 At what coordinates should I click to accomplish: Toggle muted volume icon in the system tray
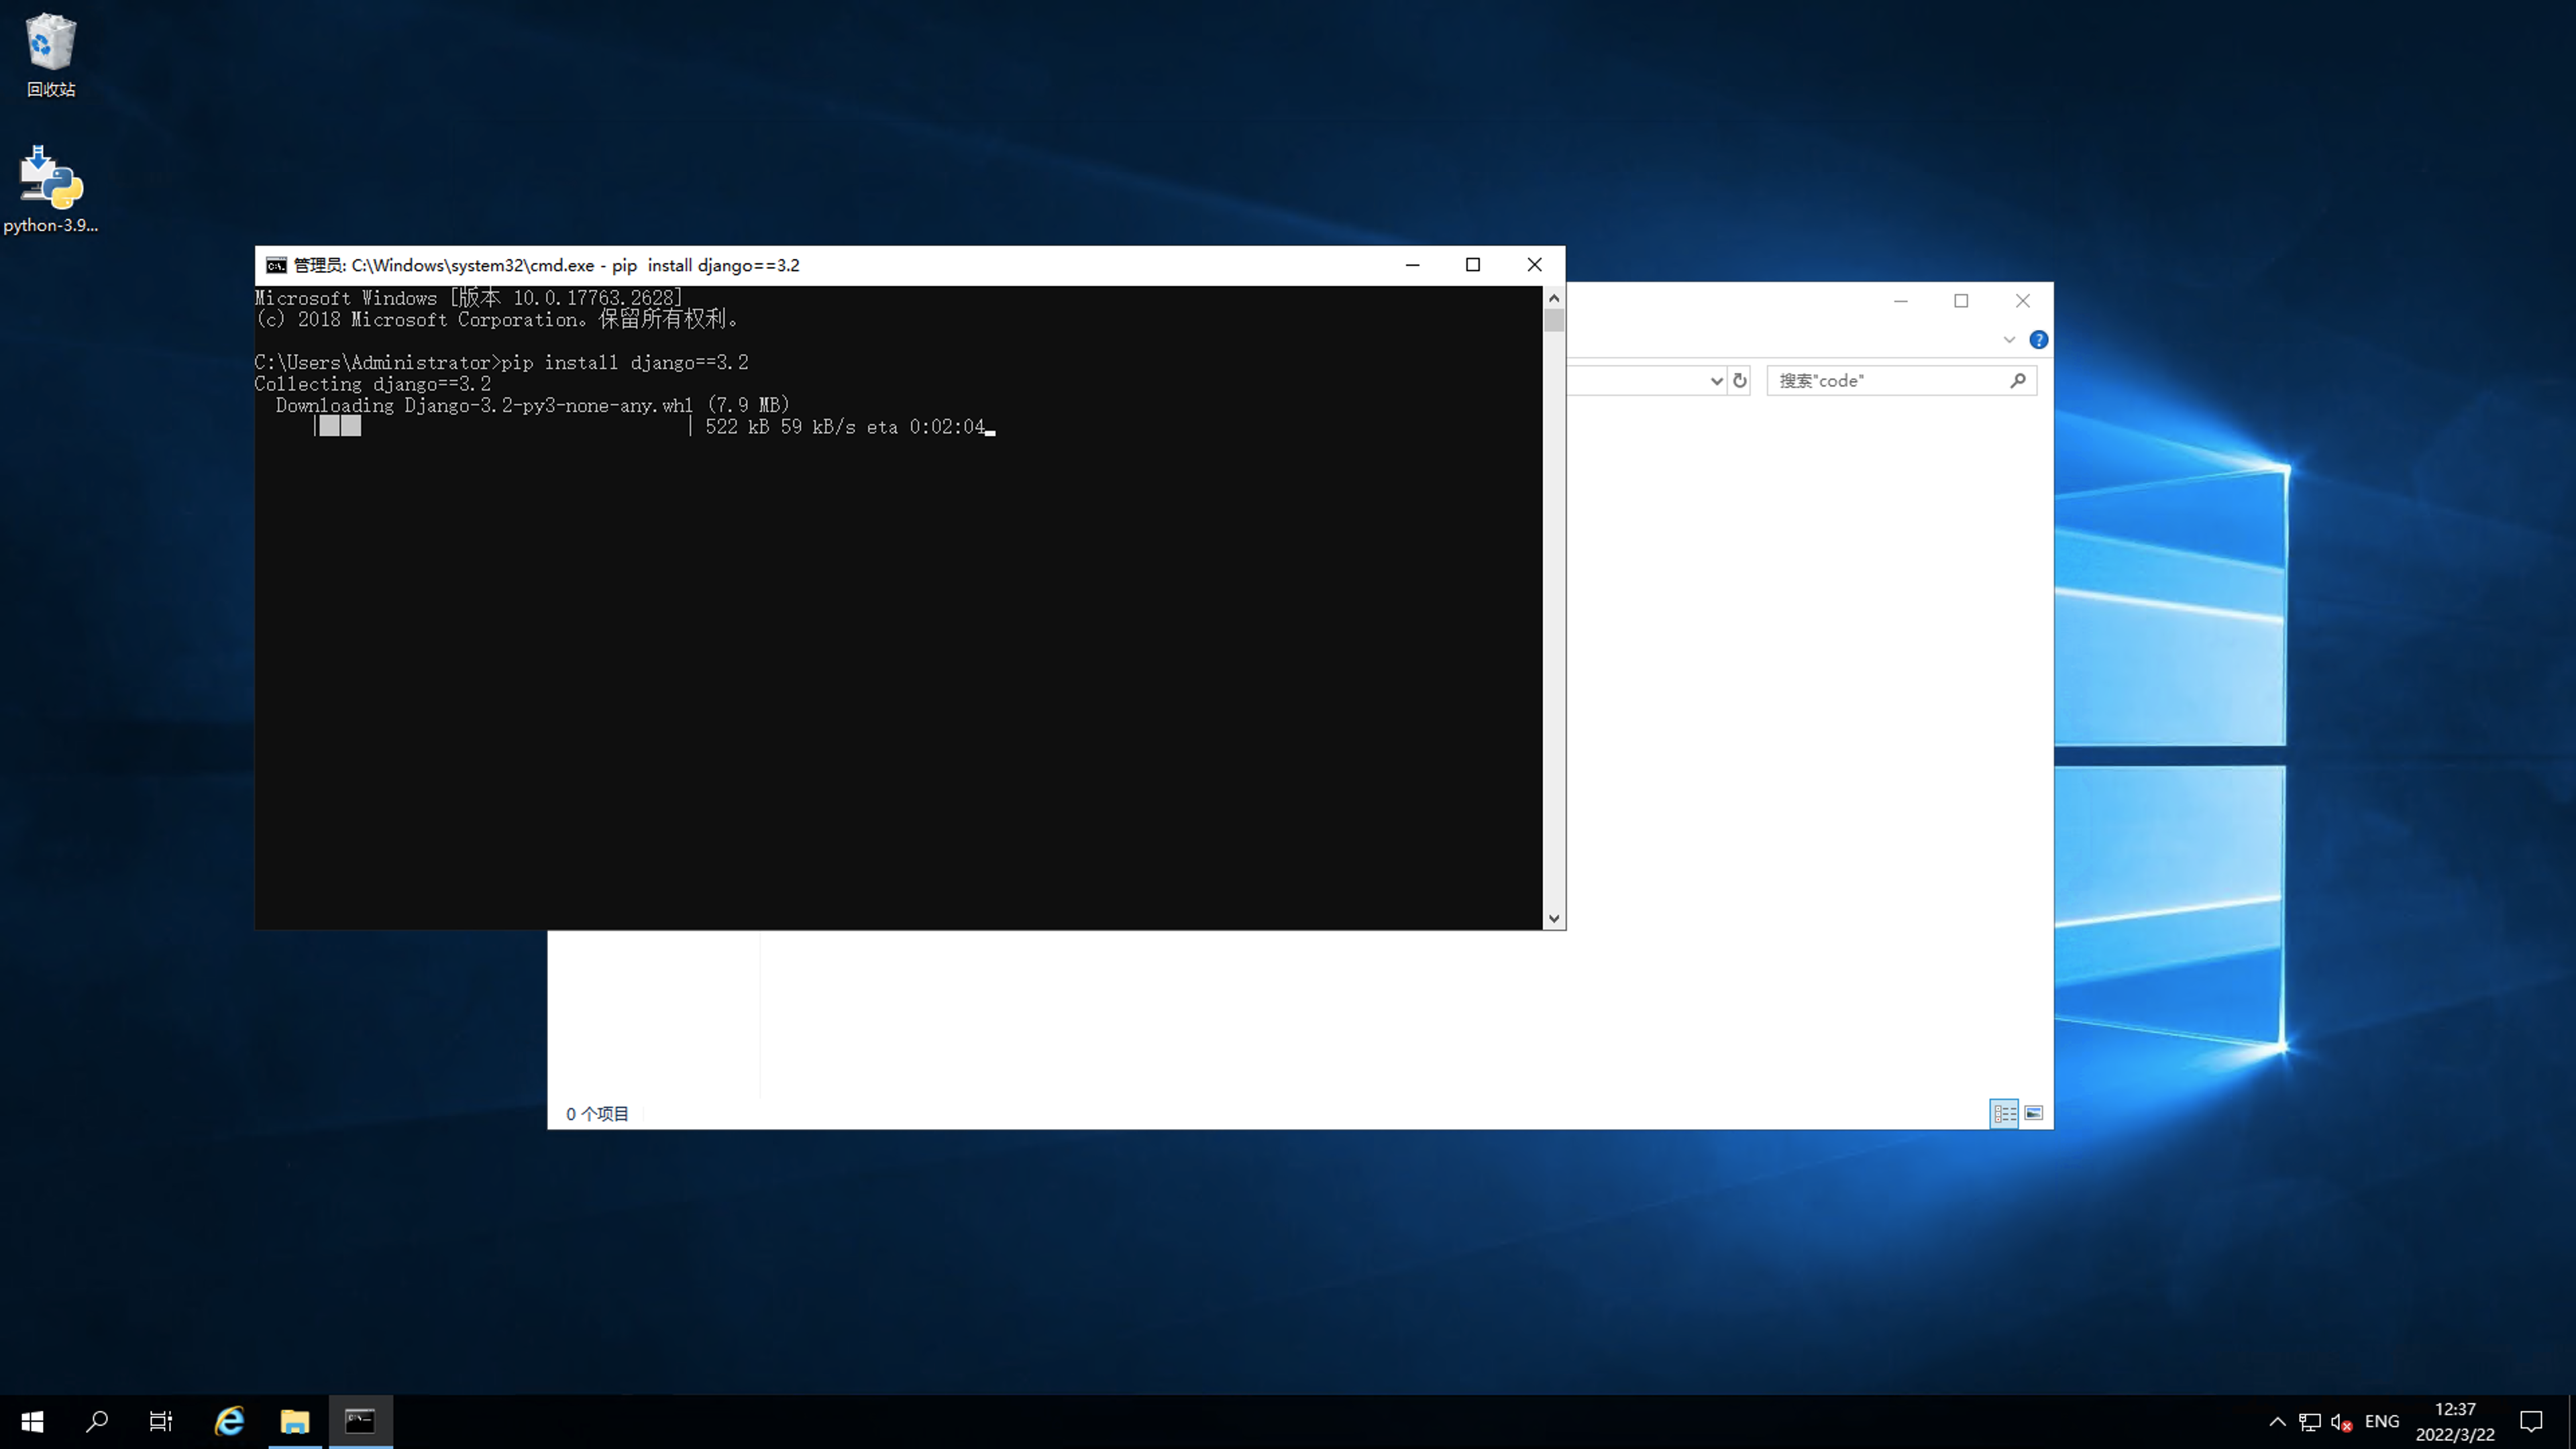2340,1421
